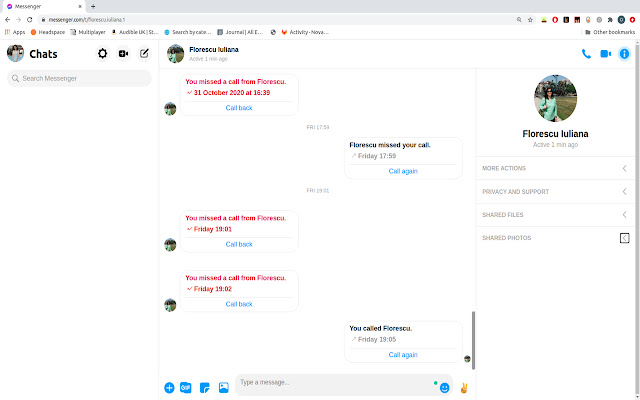Image resolution: width=640 pixels, height=400 pixels.
Task: Click the address bar URL
Action: (87, 20)
